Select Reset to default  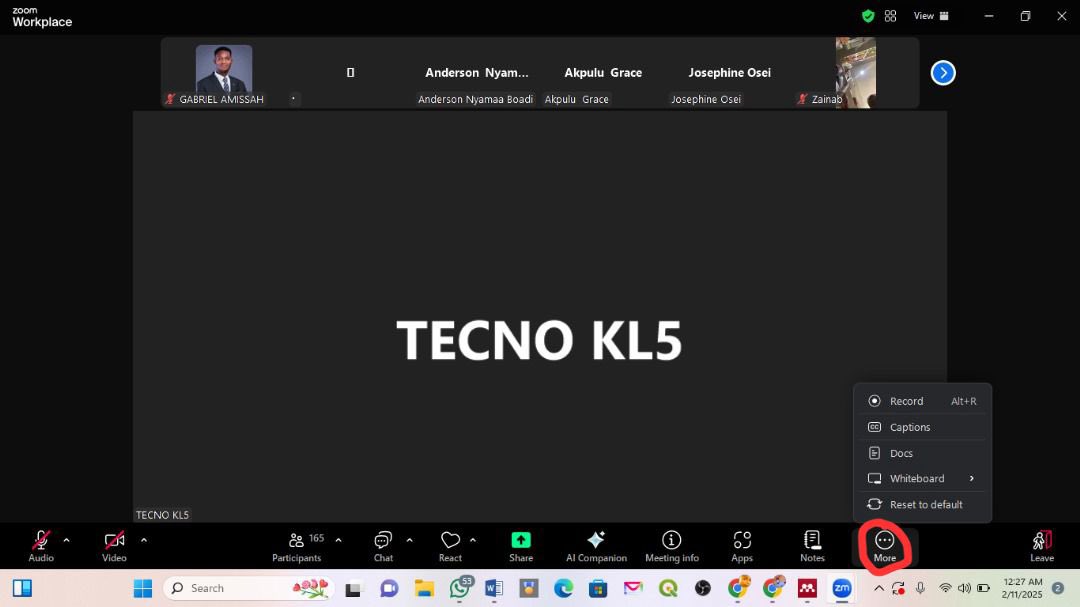[922, 505]
